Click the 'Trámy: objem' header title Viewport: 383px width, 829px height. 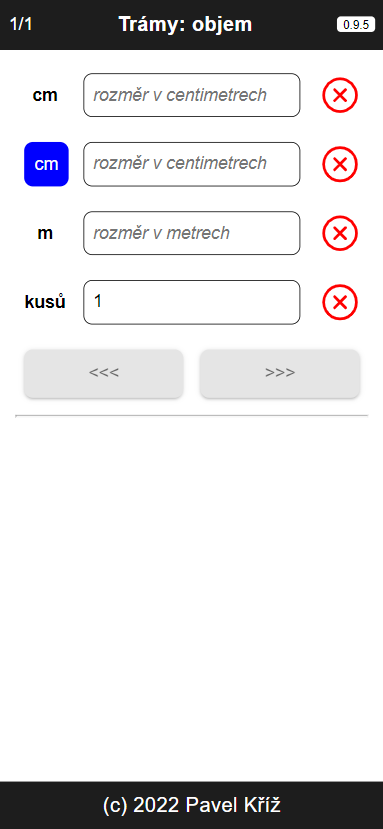coord(185,24)
